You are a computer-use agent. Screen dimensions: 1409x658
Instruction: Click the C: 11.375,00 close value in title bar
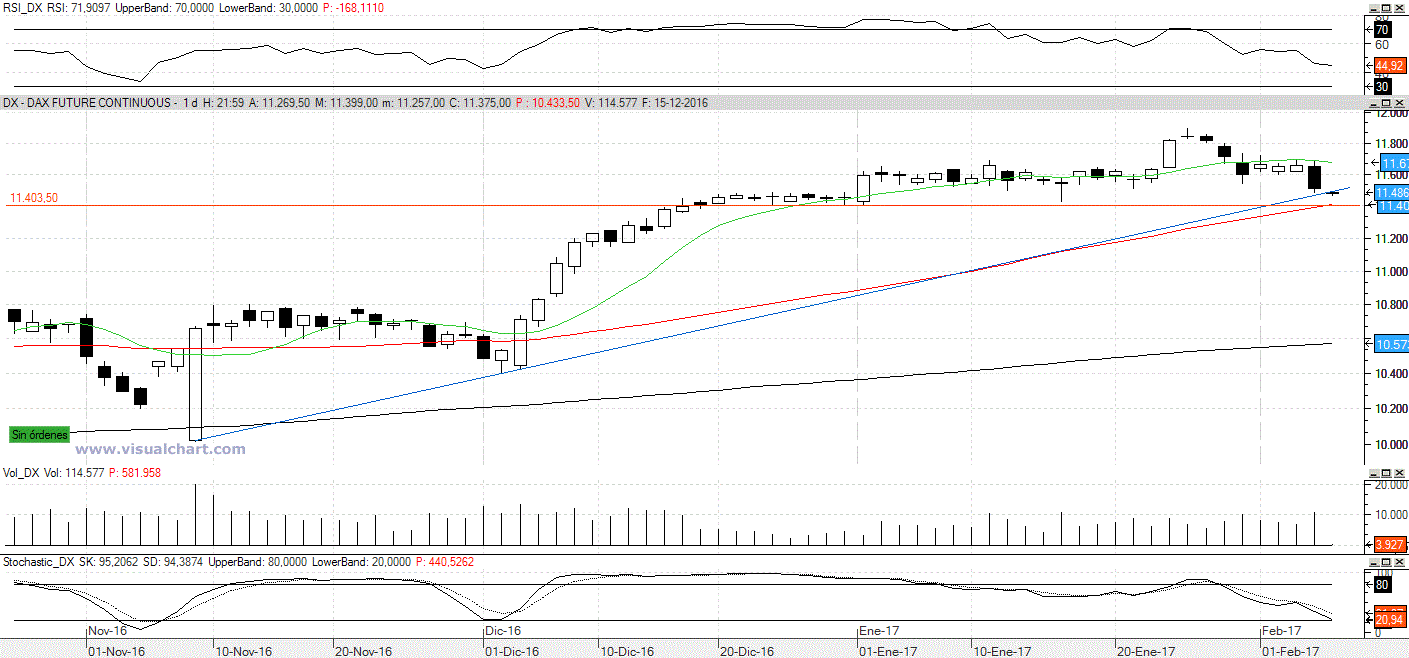(x=482, y=103)
